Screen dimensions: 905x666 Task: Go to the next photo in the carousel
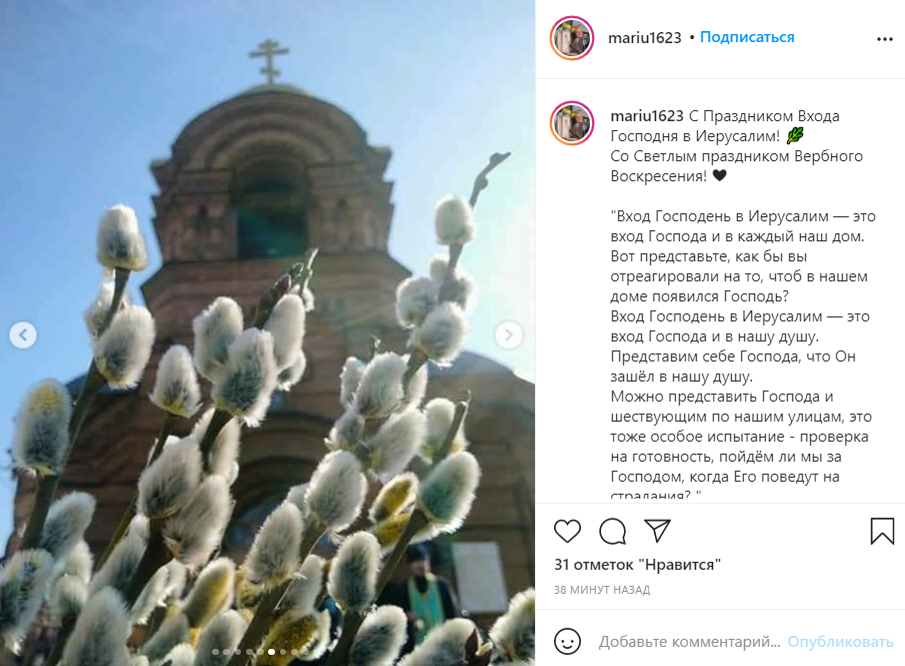click(x=508, y=335)
